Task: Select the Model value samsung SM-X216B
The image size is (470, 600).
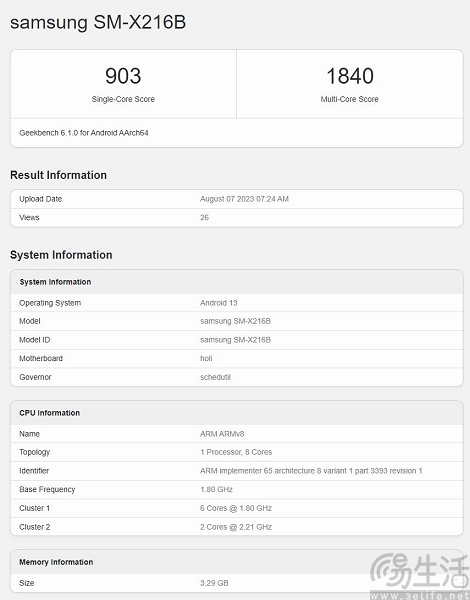Action: 235,321
